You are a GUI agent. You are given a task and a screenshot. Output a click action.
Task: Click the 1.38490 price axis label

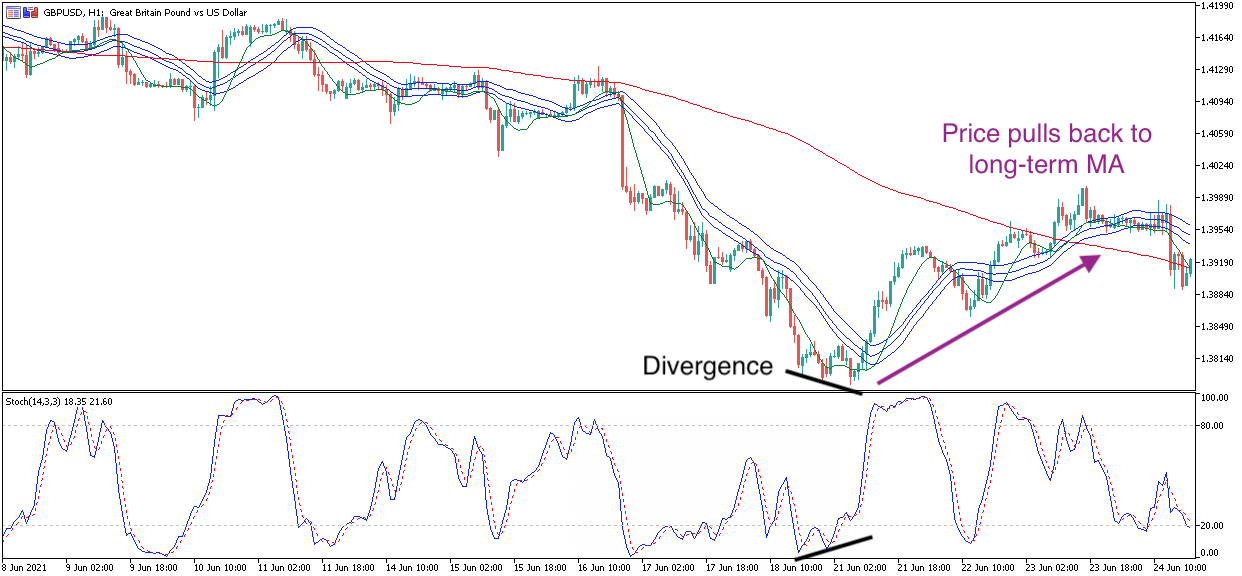tap(1215, 327)
